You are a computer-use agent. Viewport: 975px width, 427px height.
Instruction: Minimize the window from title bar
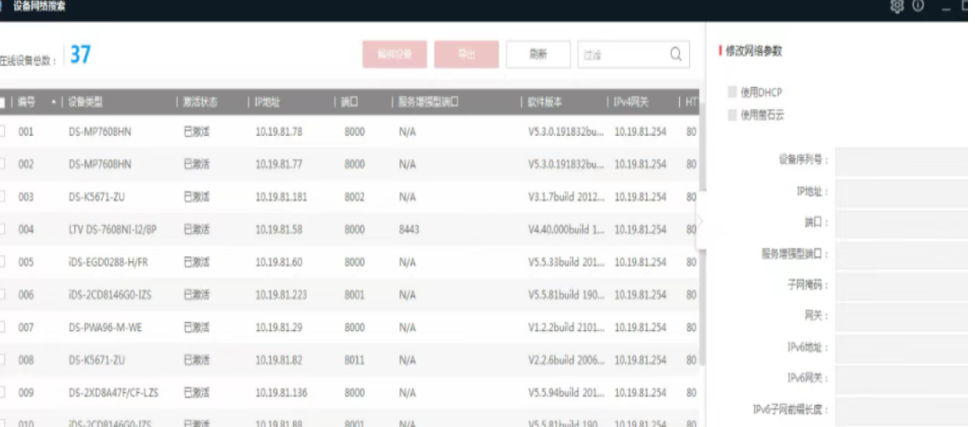point(946,7)
